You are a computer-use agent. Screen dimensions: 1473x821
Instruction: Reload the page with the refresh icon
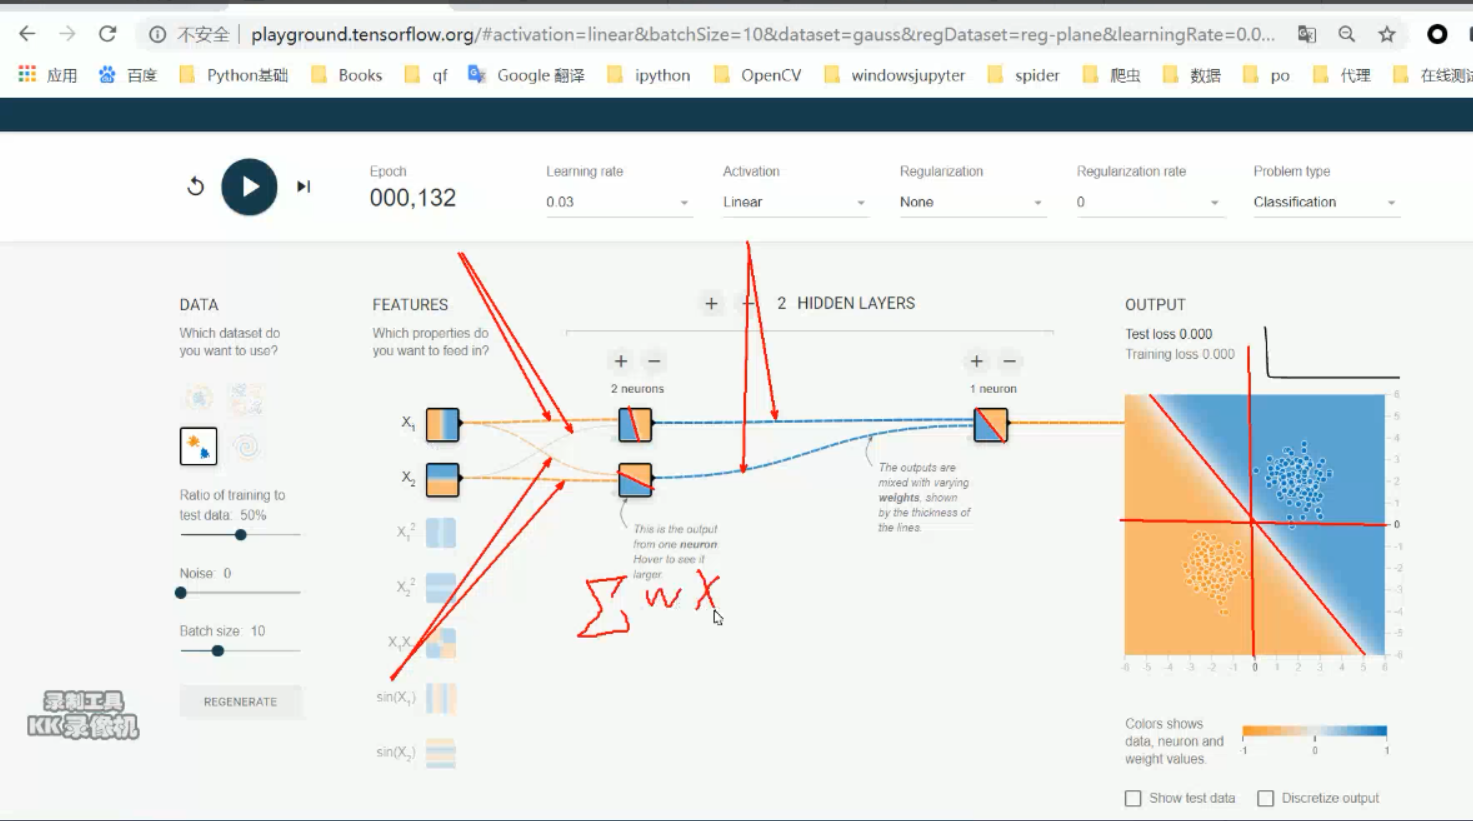click(107, 34)
